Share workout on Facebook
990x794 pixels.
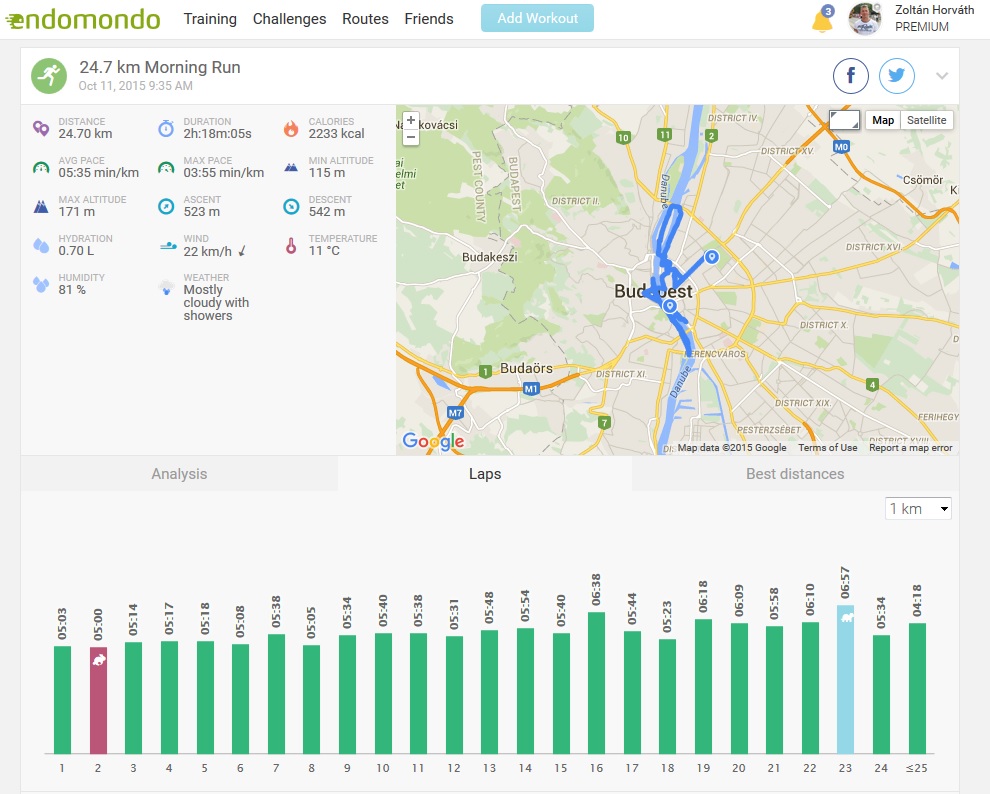tap(850, 76)
